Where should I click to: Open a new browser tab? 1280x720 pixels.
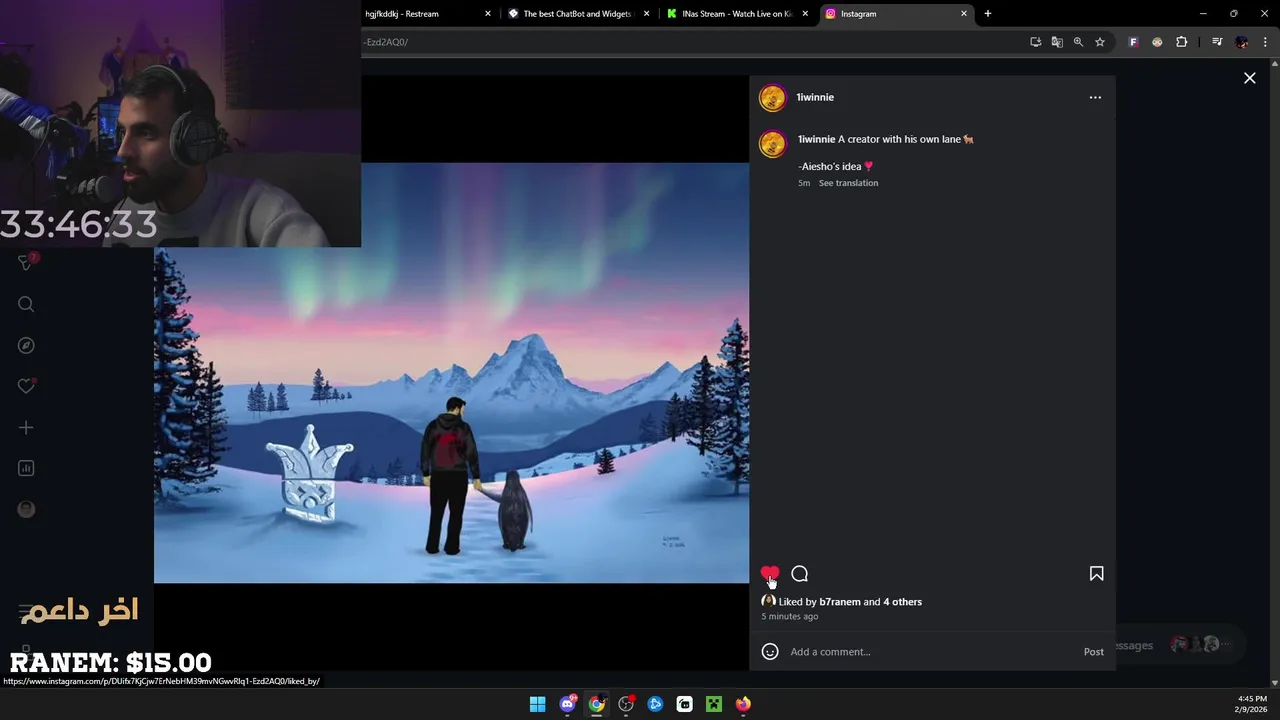[988, 14]
